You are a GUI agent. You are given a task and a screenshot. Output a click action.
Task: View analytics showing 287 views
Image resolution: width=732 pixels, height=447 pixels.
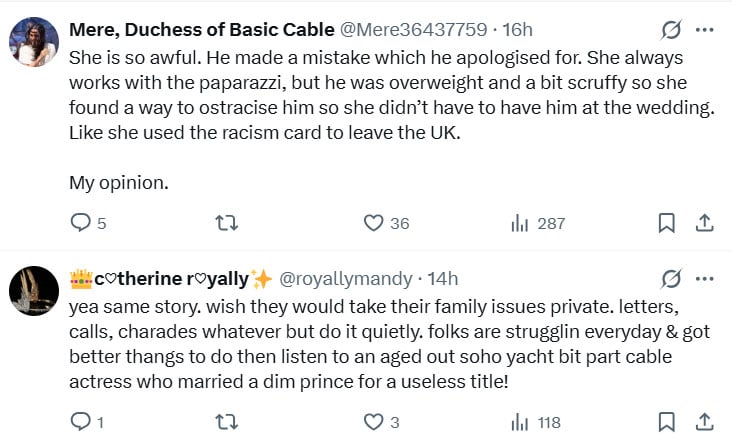click(x=520, y=223)
